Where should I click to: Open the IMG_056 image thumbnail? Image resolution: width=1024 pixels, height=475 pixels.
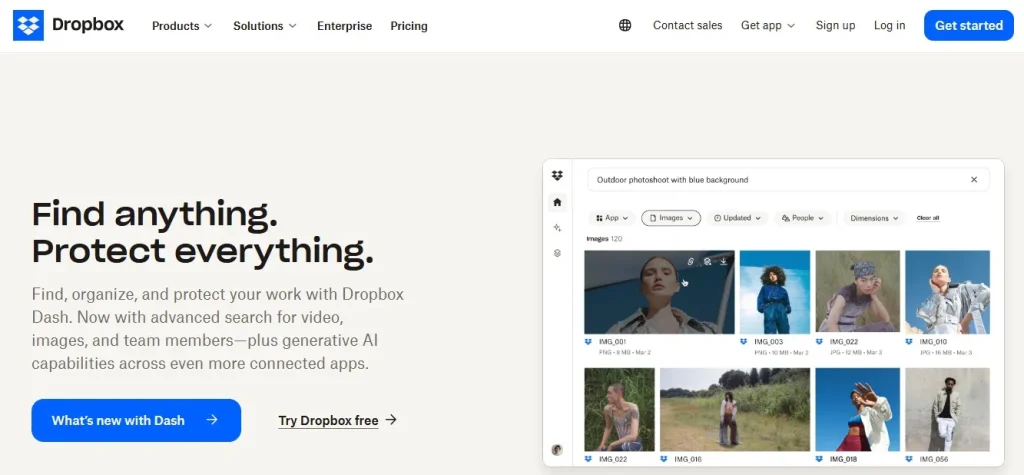click(947, 410)
